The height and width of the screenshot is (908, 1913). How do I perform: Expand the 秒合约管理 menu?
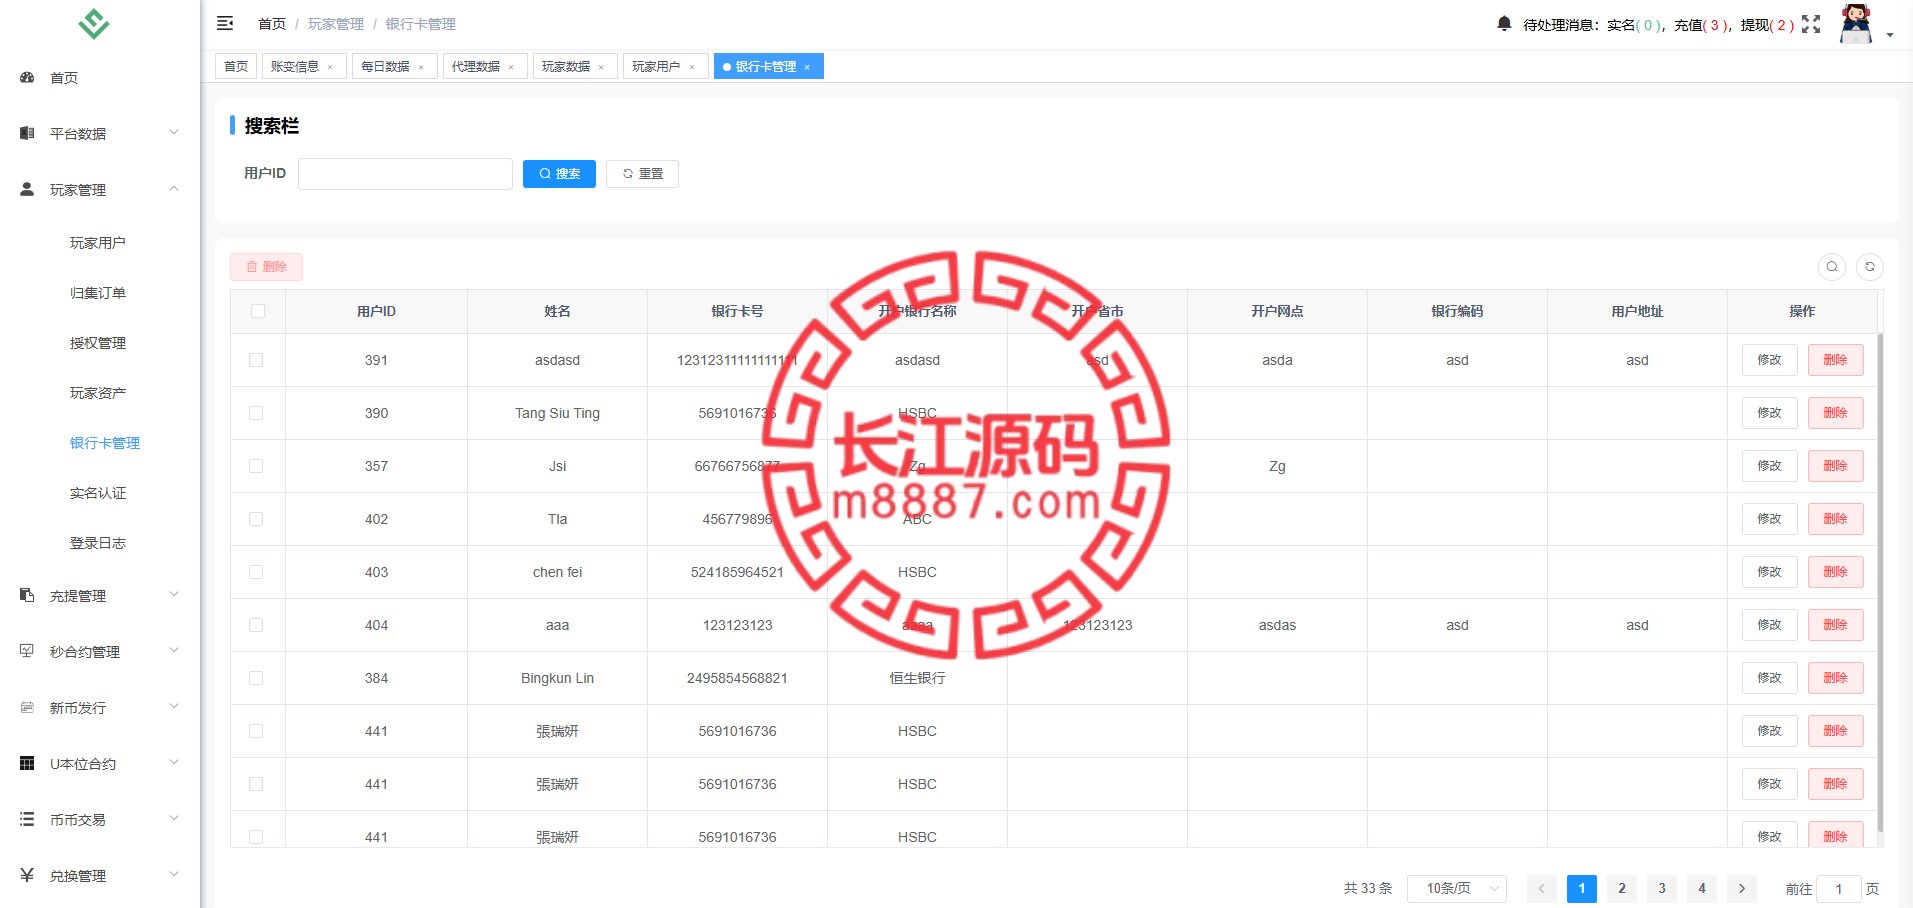tap(174, 650)
